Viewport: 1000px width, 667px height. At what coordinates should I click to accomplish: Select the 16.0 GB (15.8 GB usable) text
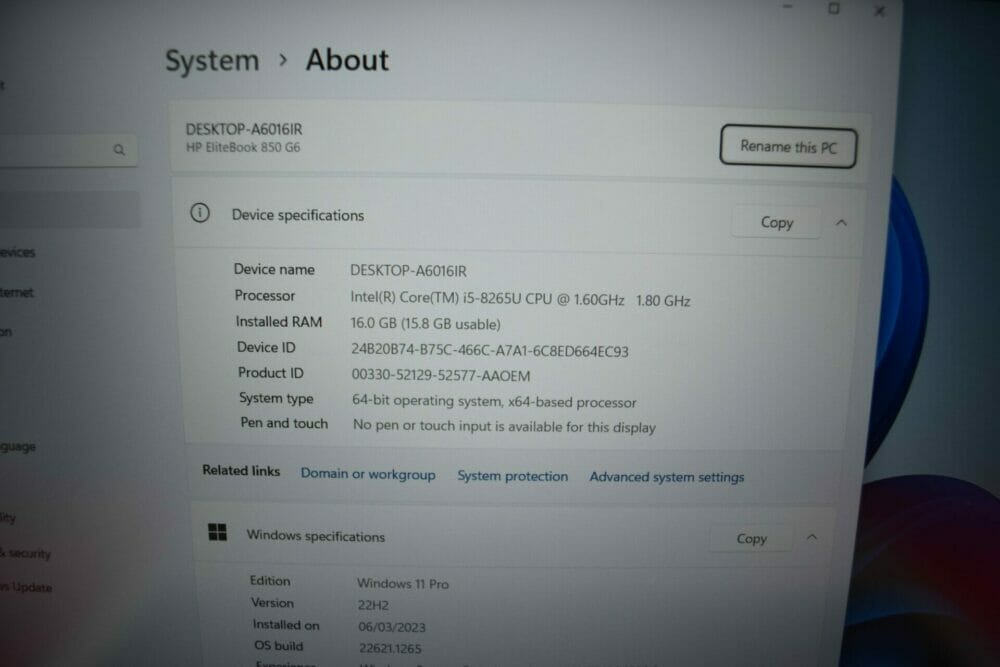coord(425,324)
